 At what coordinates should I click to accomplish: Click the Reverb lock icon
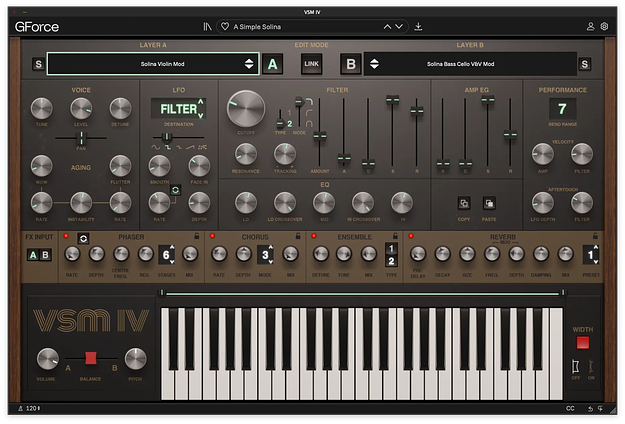(595, 236)
